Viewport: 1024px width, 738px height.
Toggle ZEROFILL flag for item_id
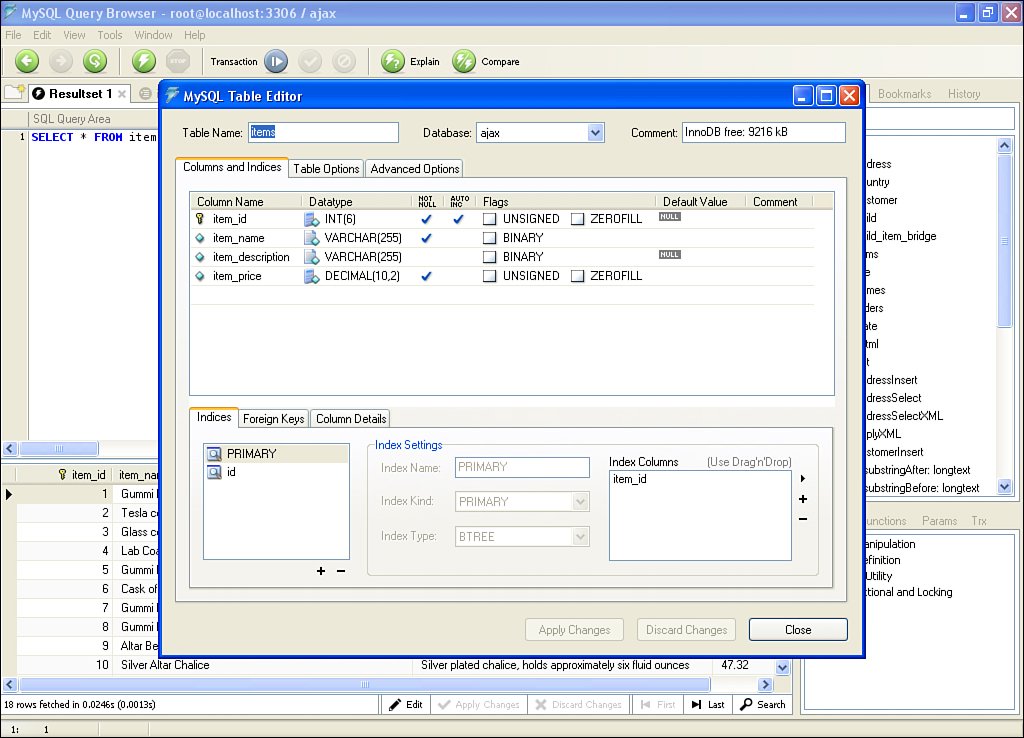577,219
